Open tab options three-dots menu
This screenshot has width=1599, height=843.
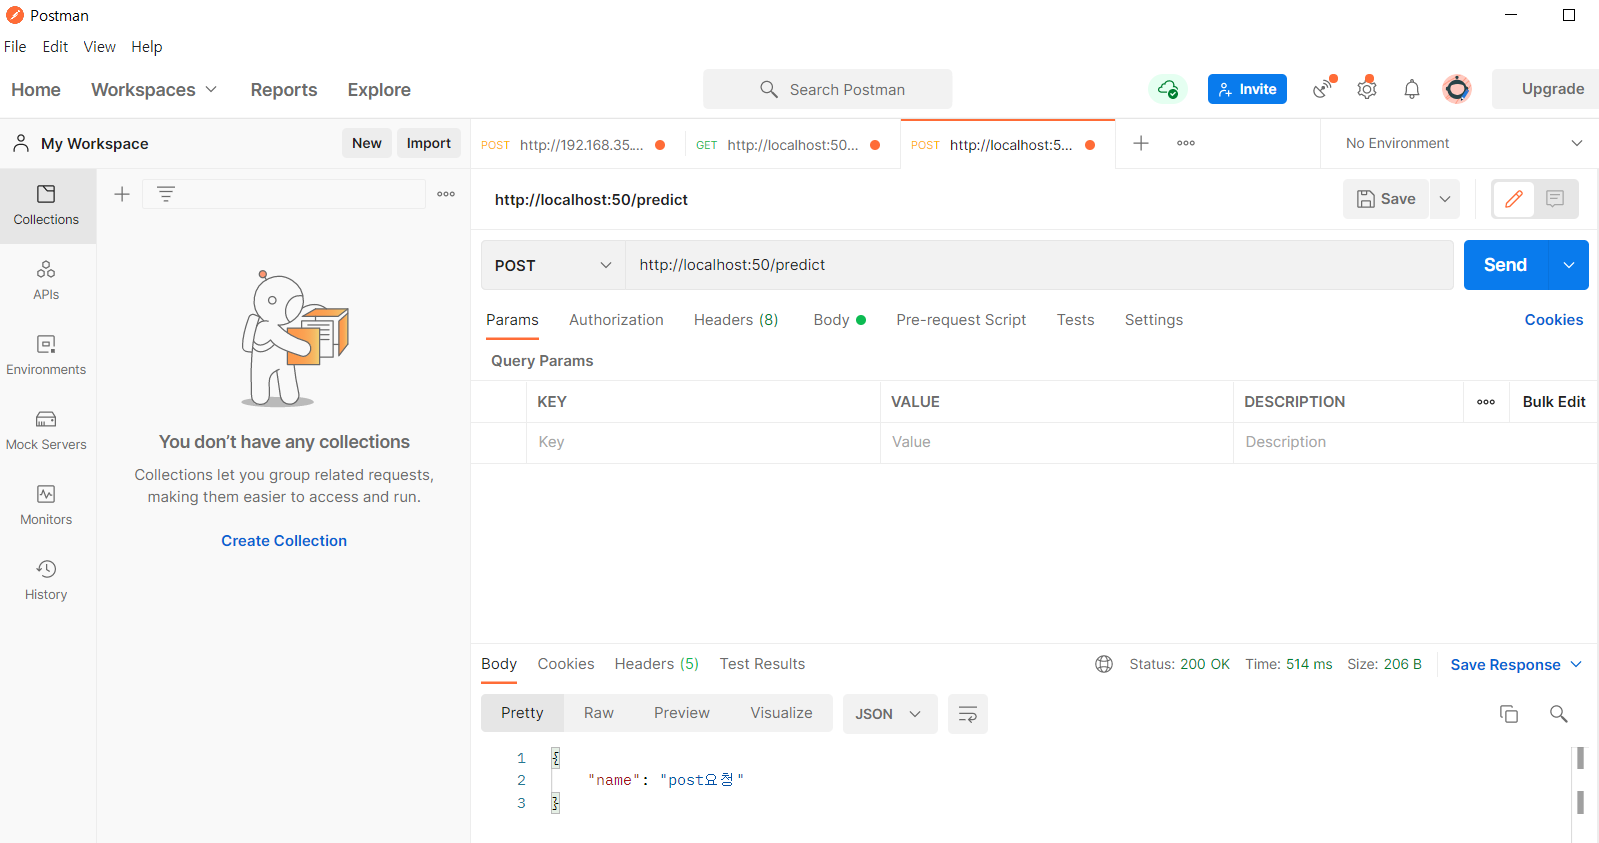(1186, 143)
